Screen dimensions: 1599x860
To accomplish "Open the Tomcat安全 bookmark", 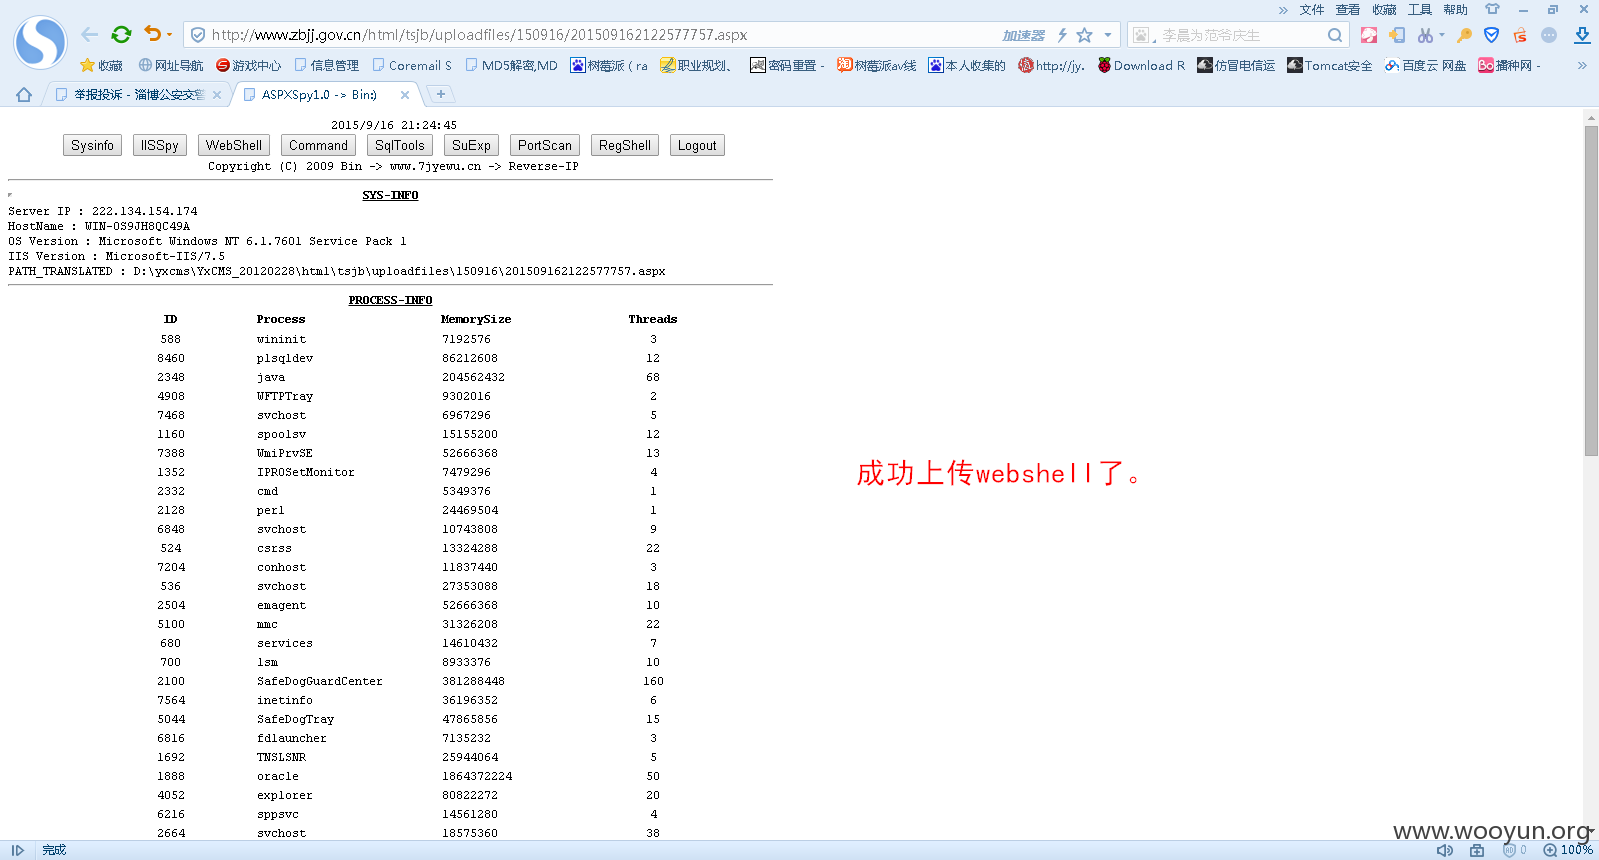I will point(1330,65).
